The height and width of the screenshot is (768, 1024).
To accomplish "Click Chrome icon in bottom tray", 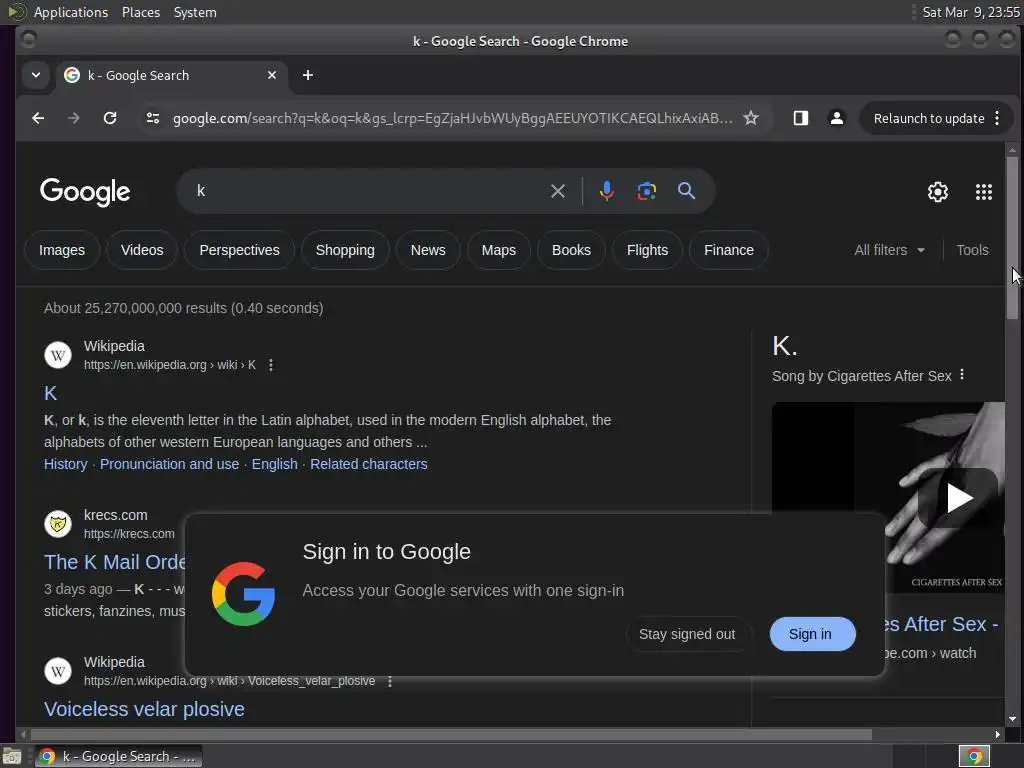I will [974, 756].
